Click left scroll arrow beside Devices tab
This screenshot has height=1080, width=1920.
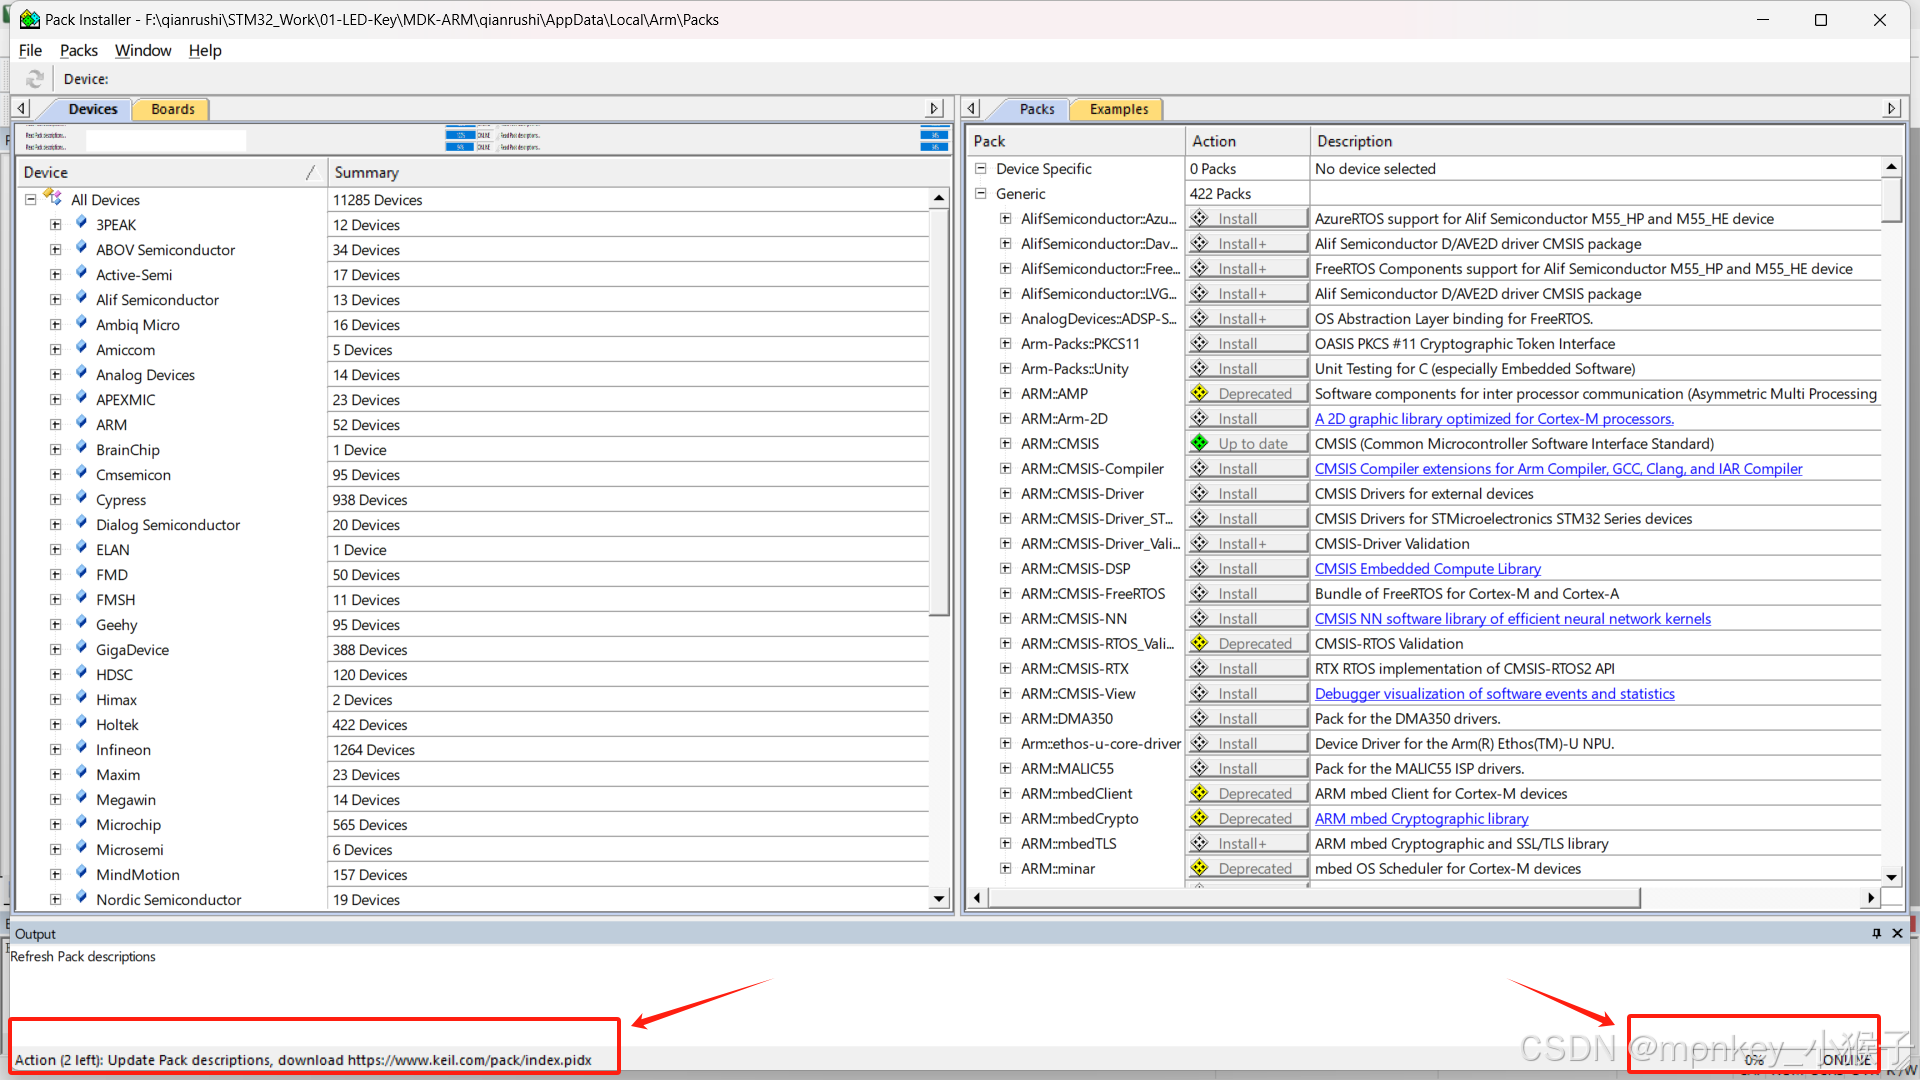tap(22, 108)
